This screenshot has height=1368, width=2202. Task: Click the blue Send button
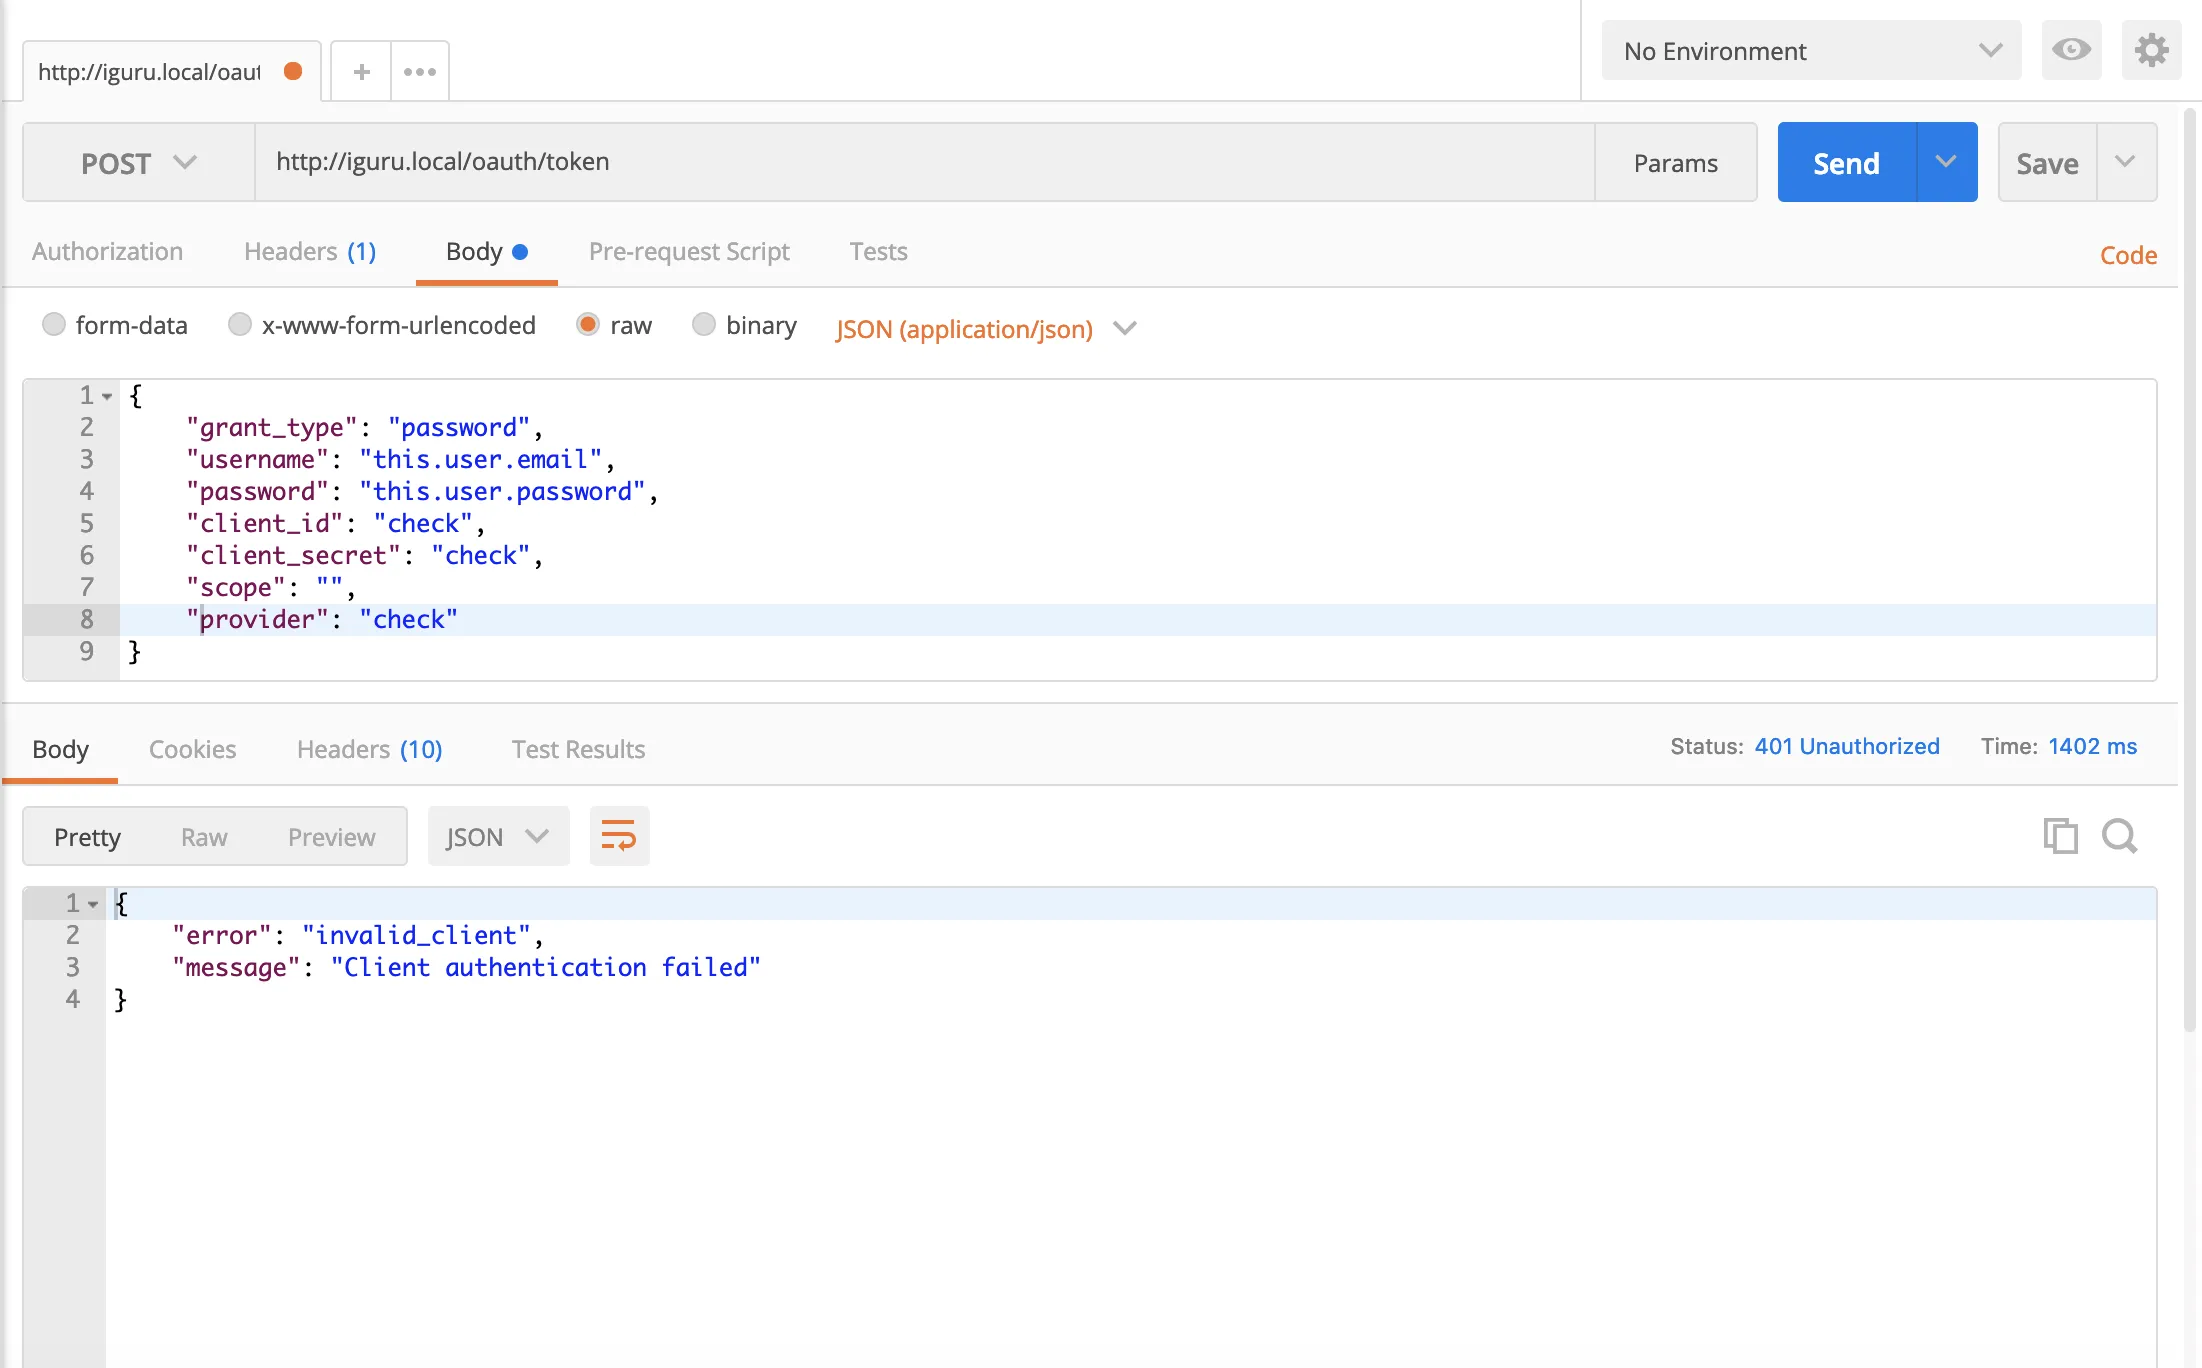pyautogui.click(x=1846, y=163)
